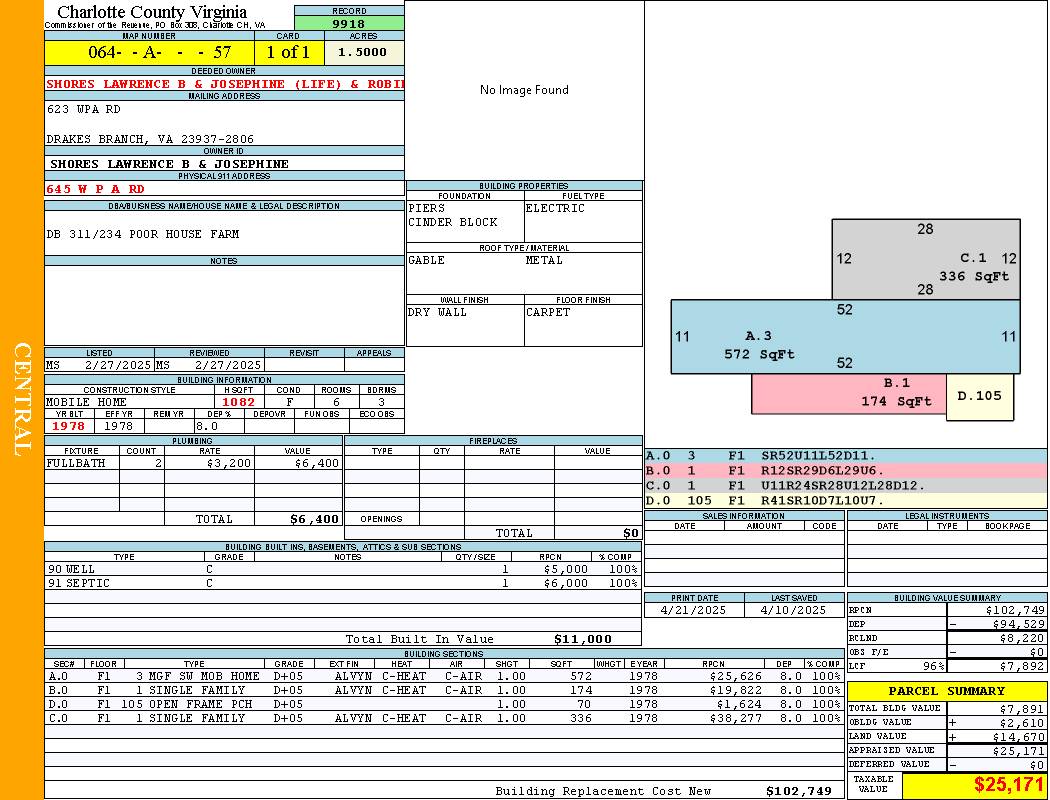The image size is (1050, 800).
Task: Click sketch area D.105
Action: (979, 396)
